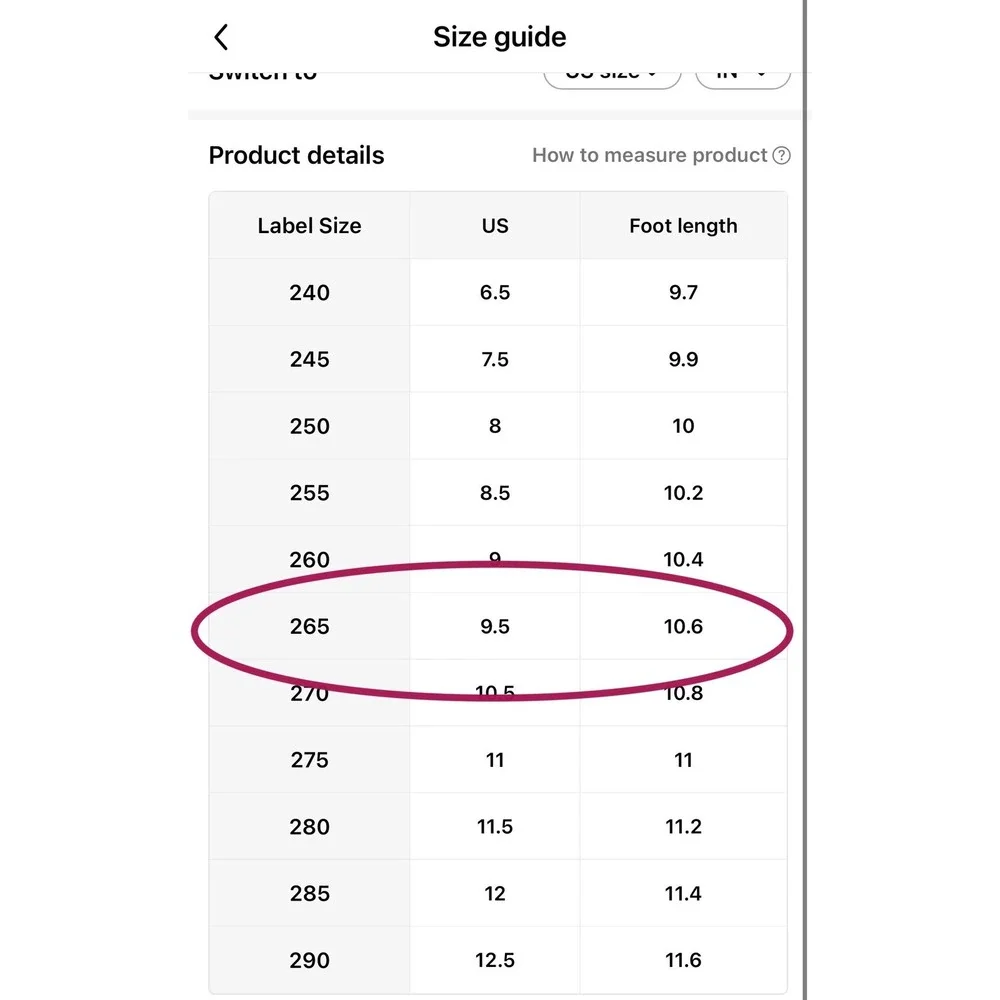The height and width of the screenshot is (1000, 1000).
Task: Choose label size 245 row
Action: 498,359
